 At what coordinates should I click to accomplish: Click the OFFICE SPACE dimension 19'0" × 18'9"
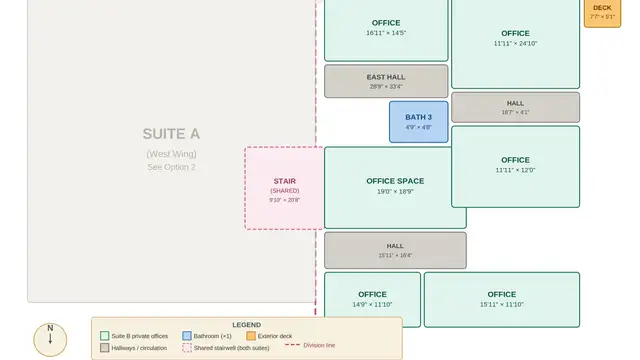pyautogui.click(x=395, y=191)
